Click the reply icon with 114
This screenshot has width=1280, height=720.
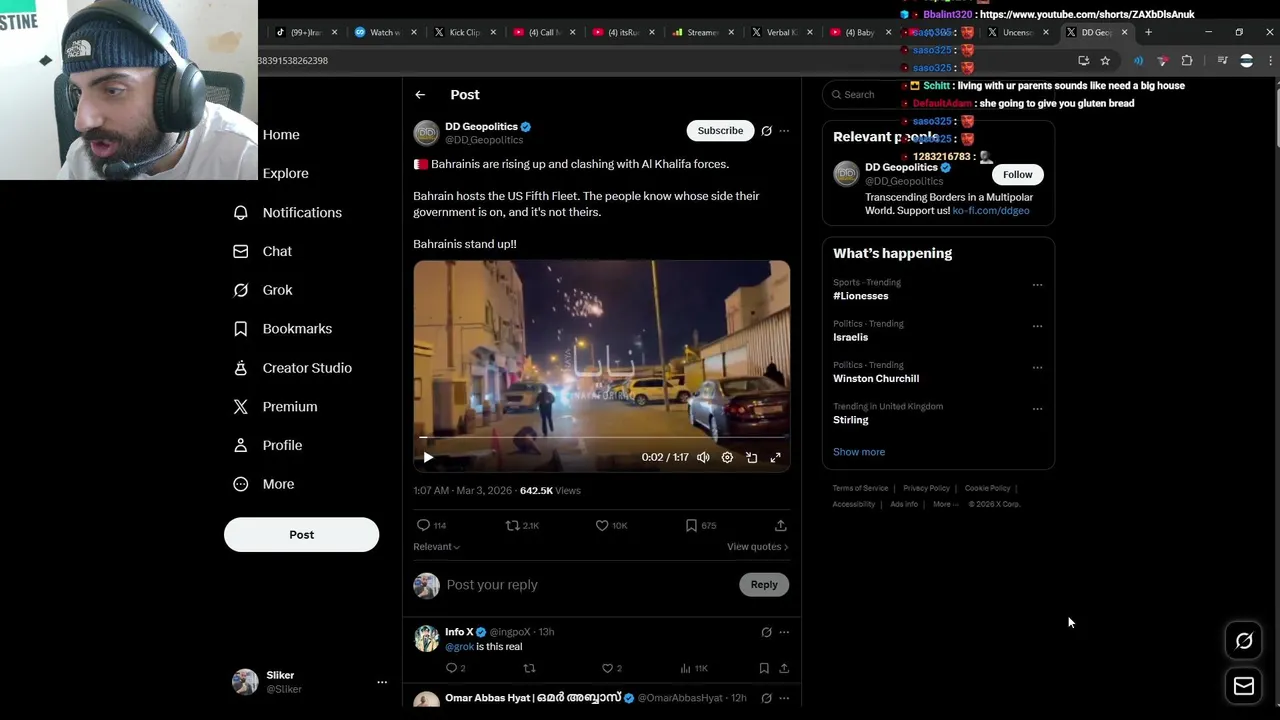pyautogui.click(x=431, y=525)
